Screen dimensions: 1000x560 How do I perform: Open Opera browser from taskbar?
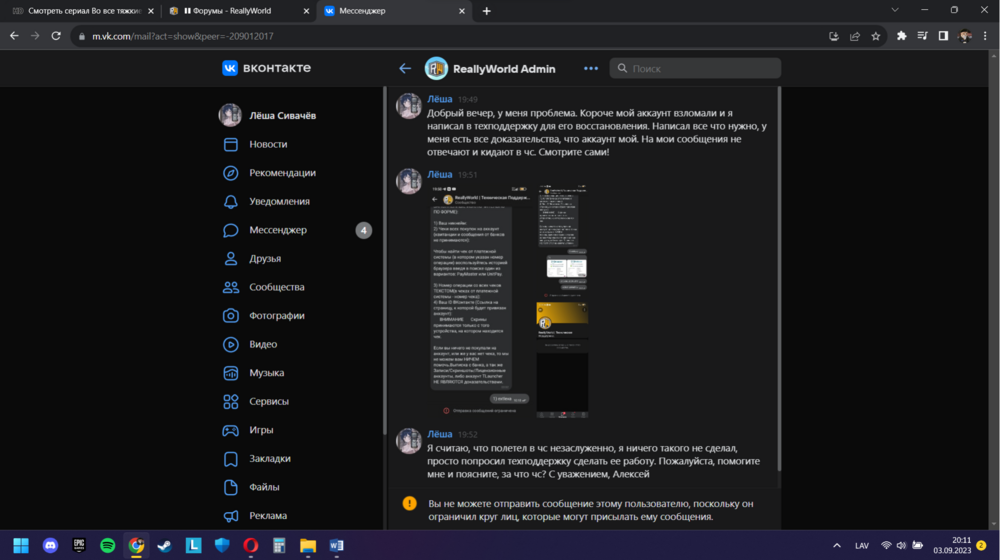coord(251,545)
